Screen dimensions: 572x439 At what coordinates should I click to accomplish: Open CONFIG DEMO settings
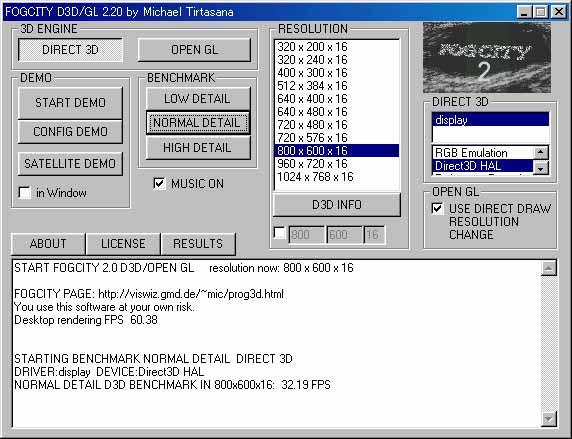point(70,131)
